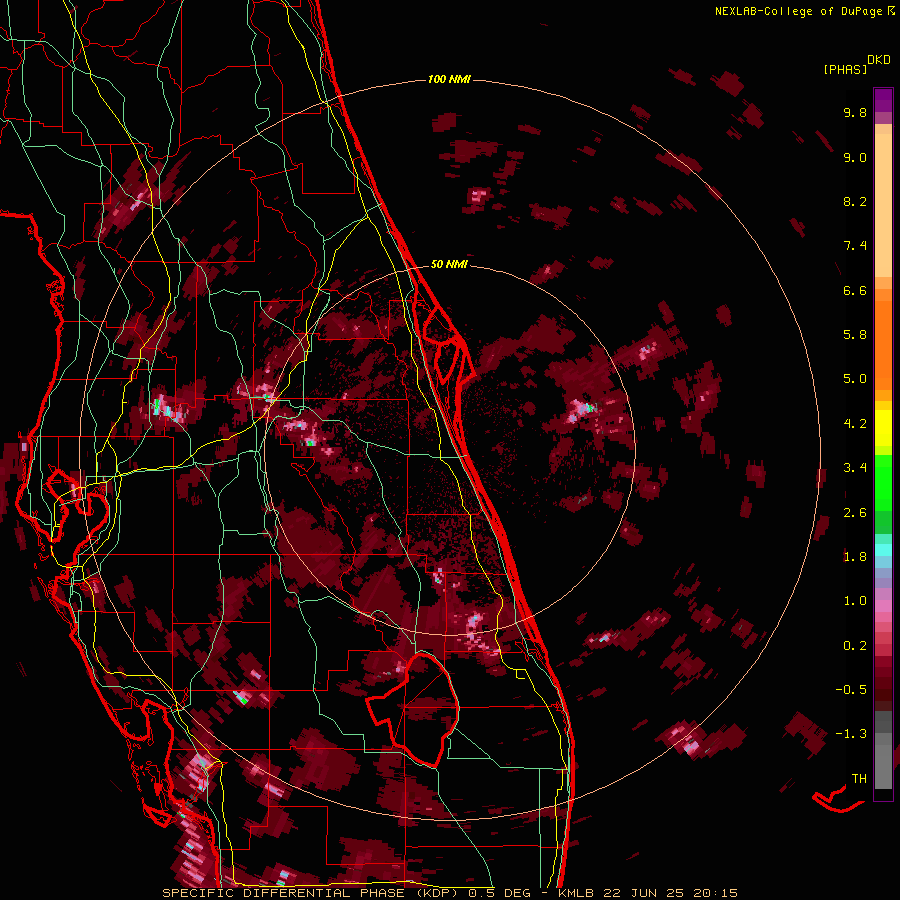Screen dimensions: 900x900
Task: Click the 5.8 scale value
Action: coord(855,335)
